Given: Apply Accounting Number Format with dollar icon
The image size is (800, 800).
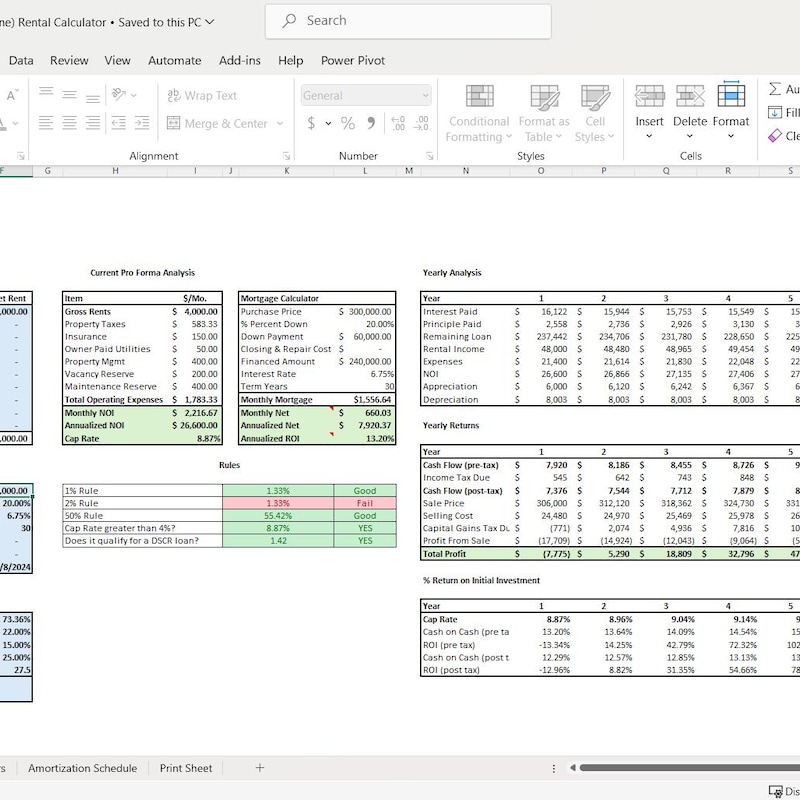Looking at the screenshot, I should tap(311, 122).
